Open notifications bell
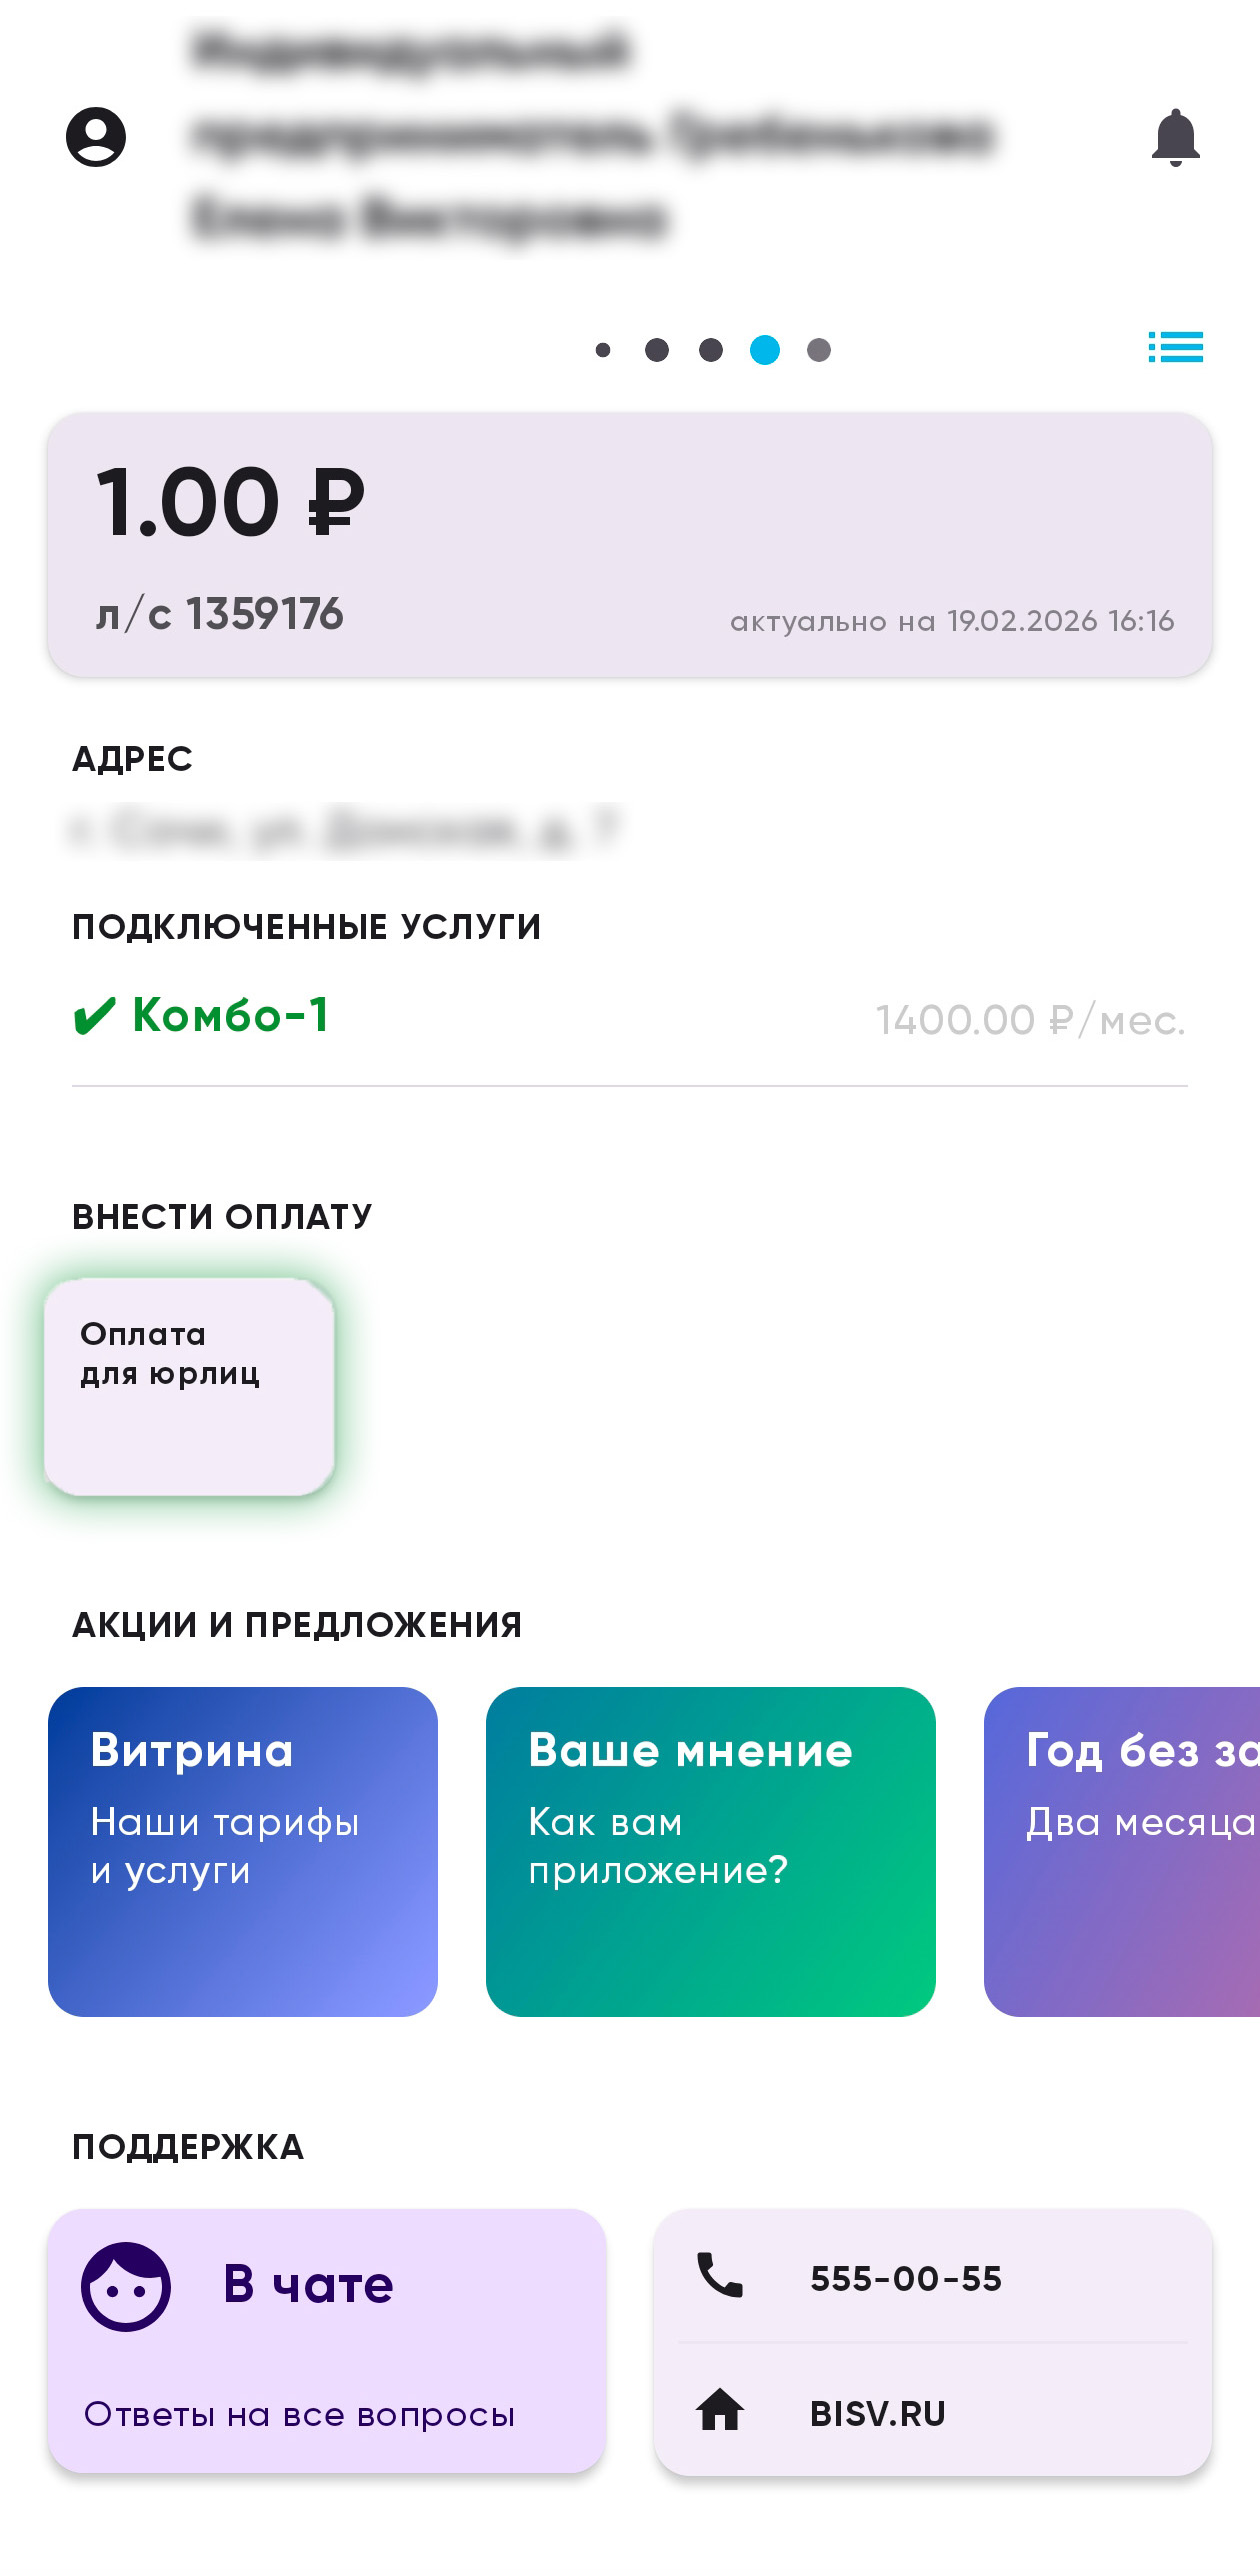 pos(1175,137)
